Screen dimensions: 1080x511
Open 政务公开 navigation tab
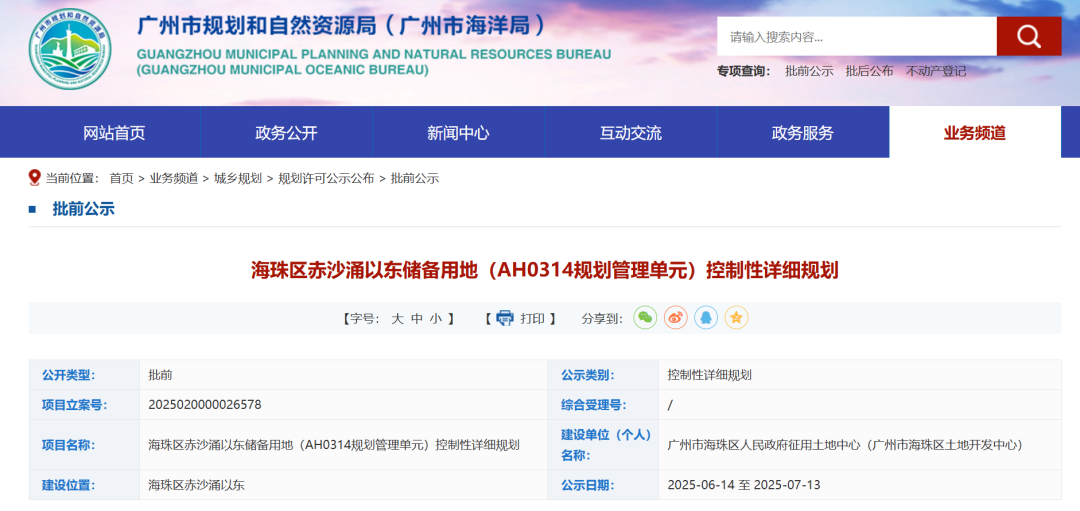point(287,132)
